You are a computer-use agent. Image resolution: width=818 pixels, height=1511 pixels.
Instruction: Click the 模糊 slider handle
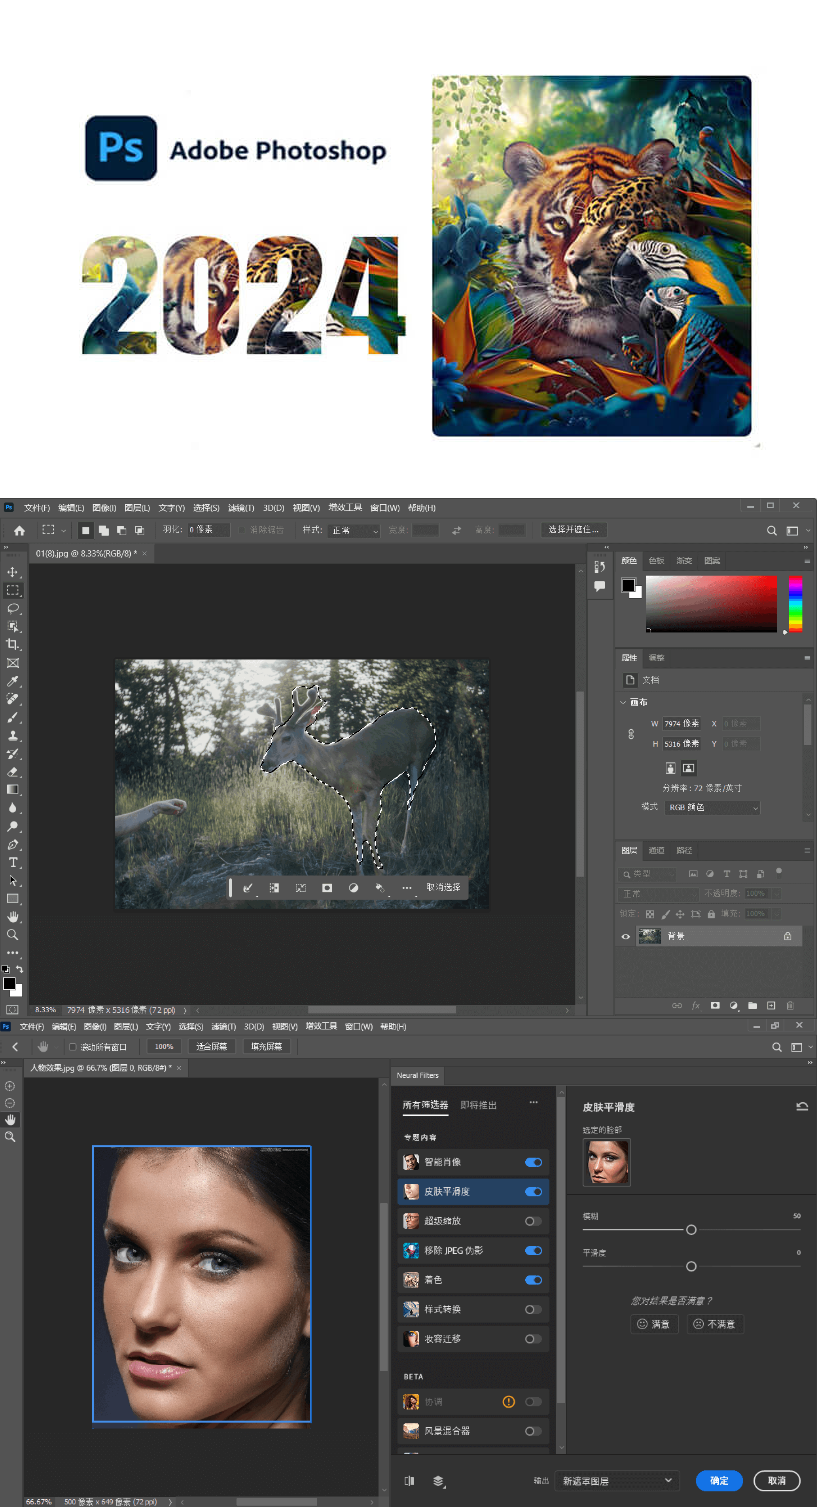[x=691, y=1230]
